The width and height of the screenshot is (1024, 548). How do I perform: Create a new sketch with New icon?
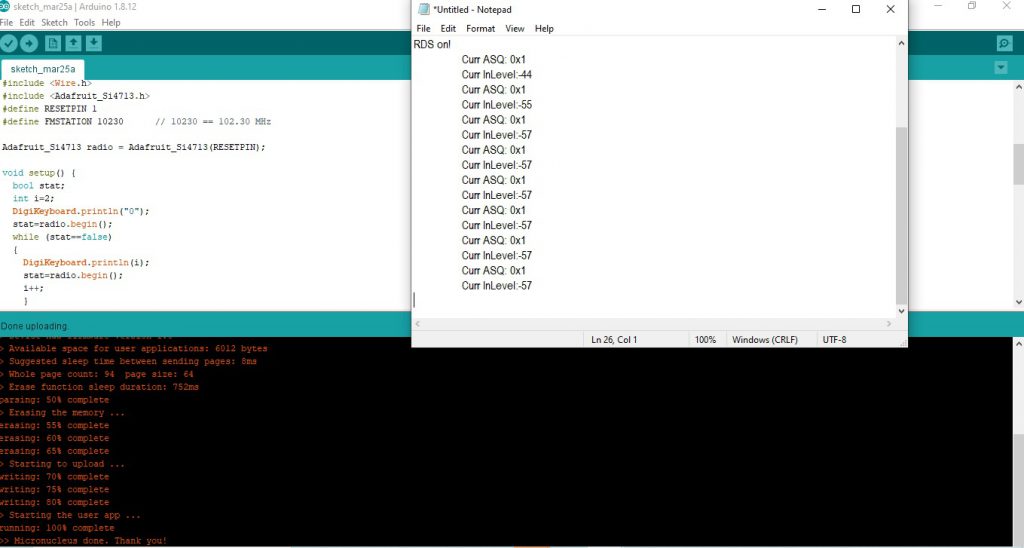53,43
